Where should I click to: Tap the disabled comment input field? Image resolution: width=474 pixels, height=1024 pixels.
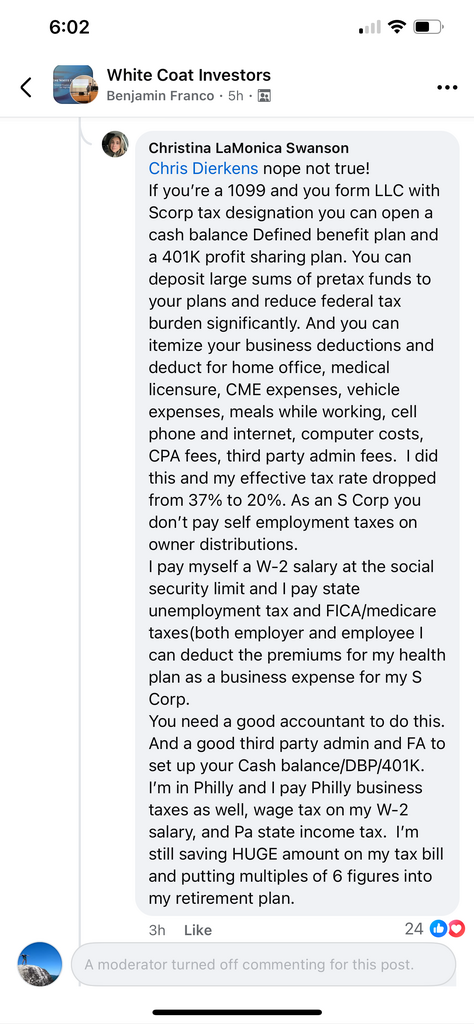click(x=263, y=964)
